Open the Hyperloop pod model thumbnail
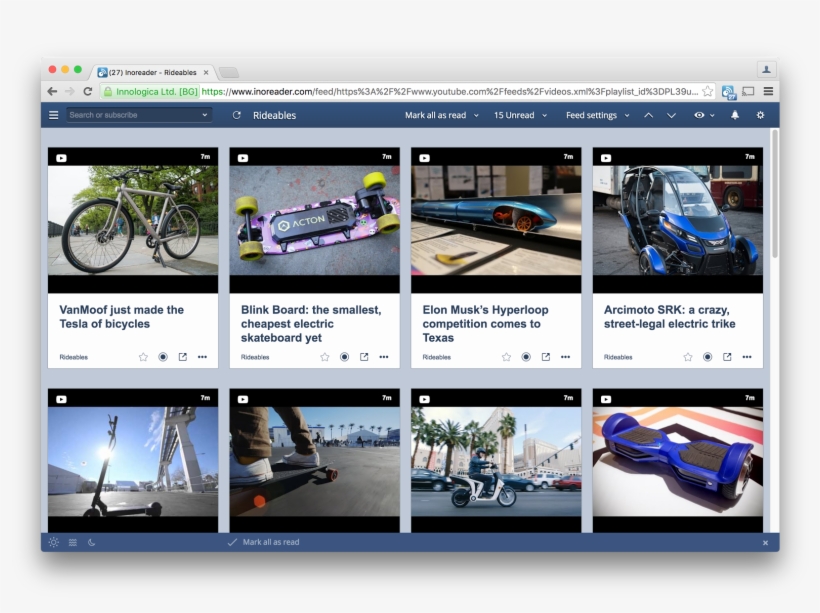Image resolution: width=820 pixels, height=613 pixels. point(496,220)
